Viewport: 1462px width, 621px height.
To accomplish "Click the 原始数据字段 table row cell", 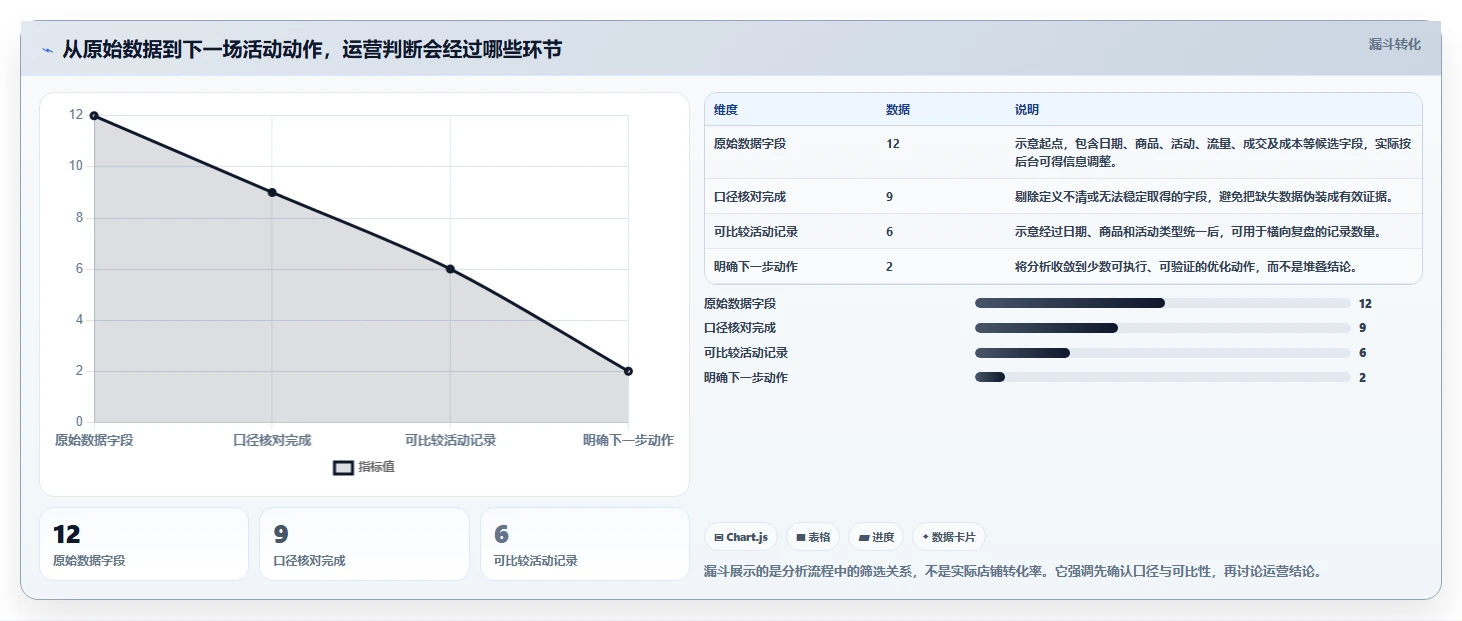I will point(750,144).
